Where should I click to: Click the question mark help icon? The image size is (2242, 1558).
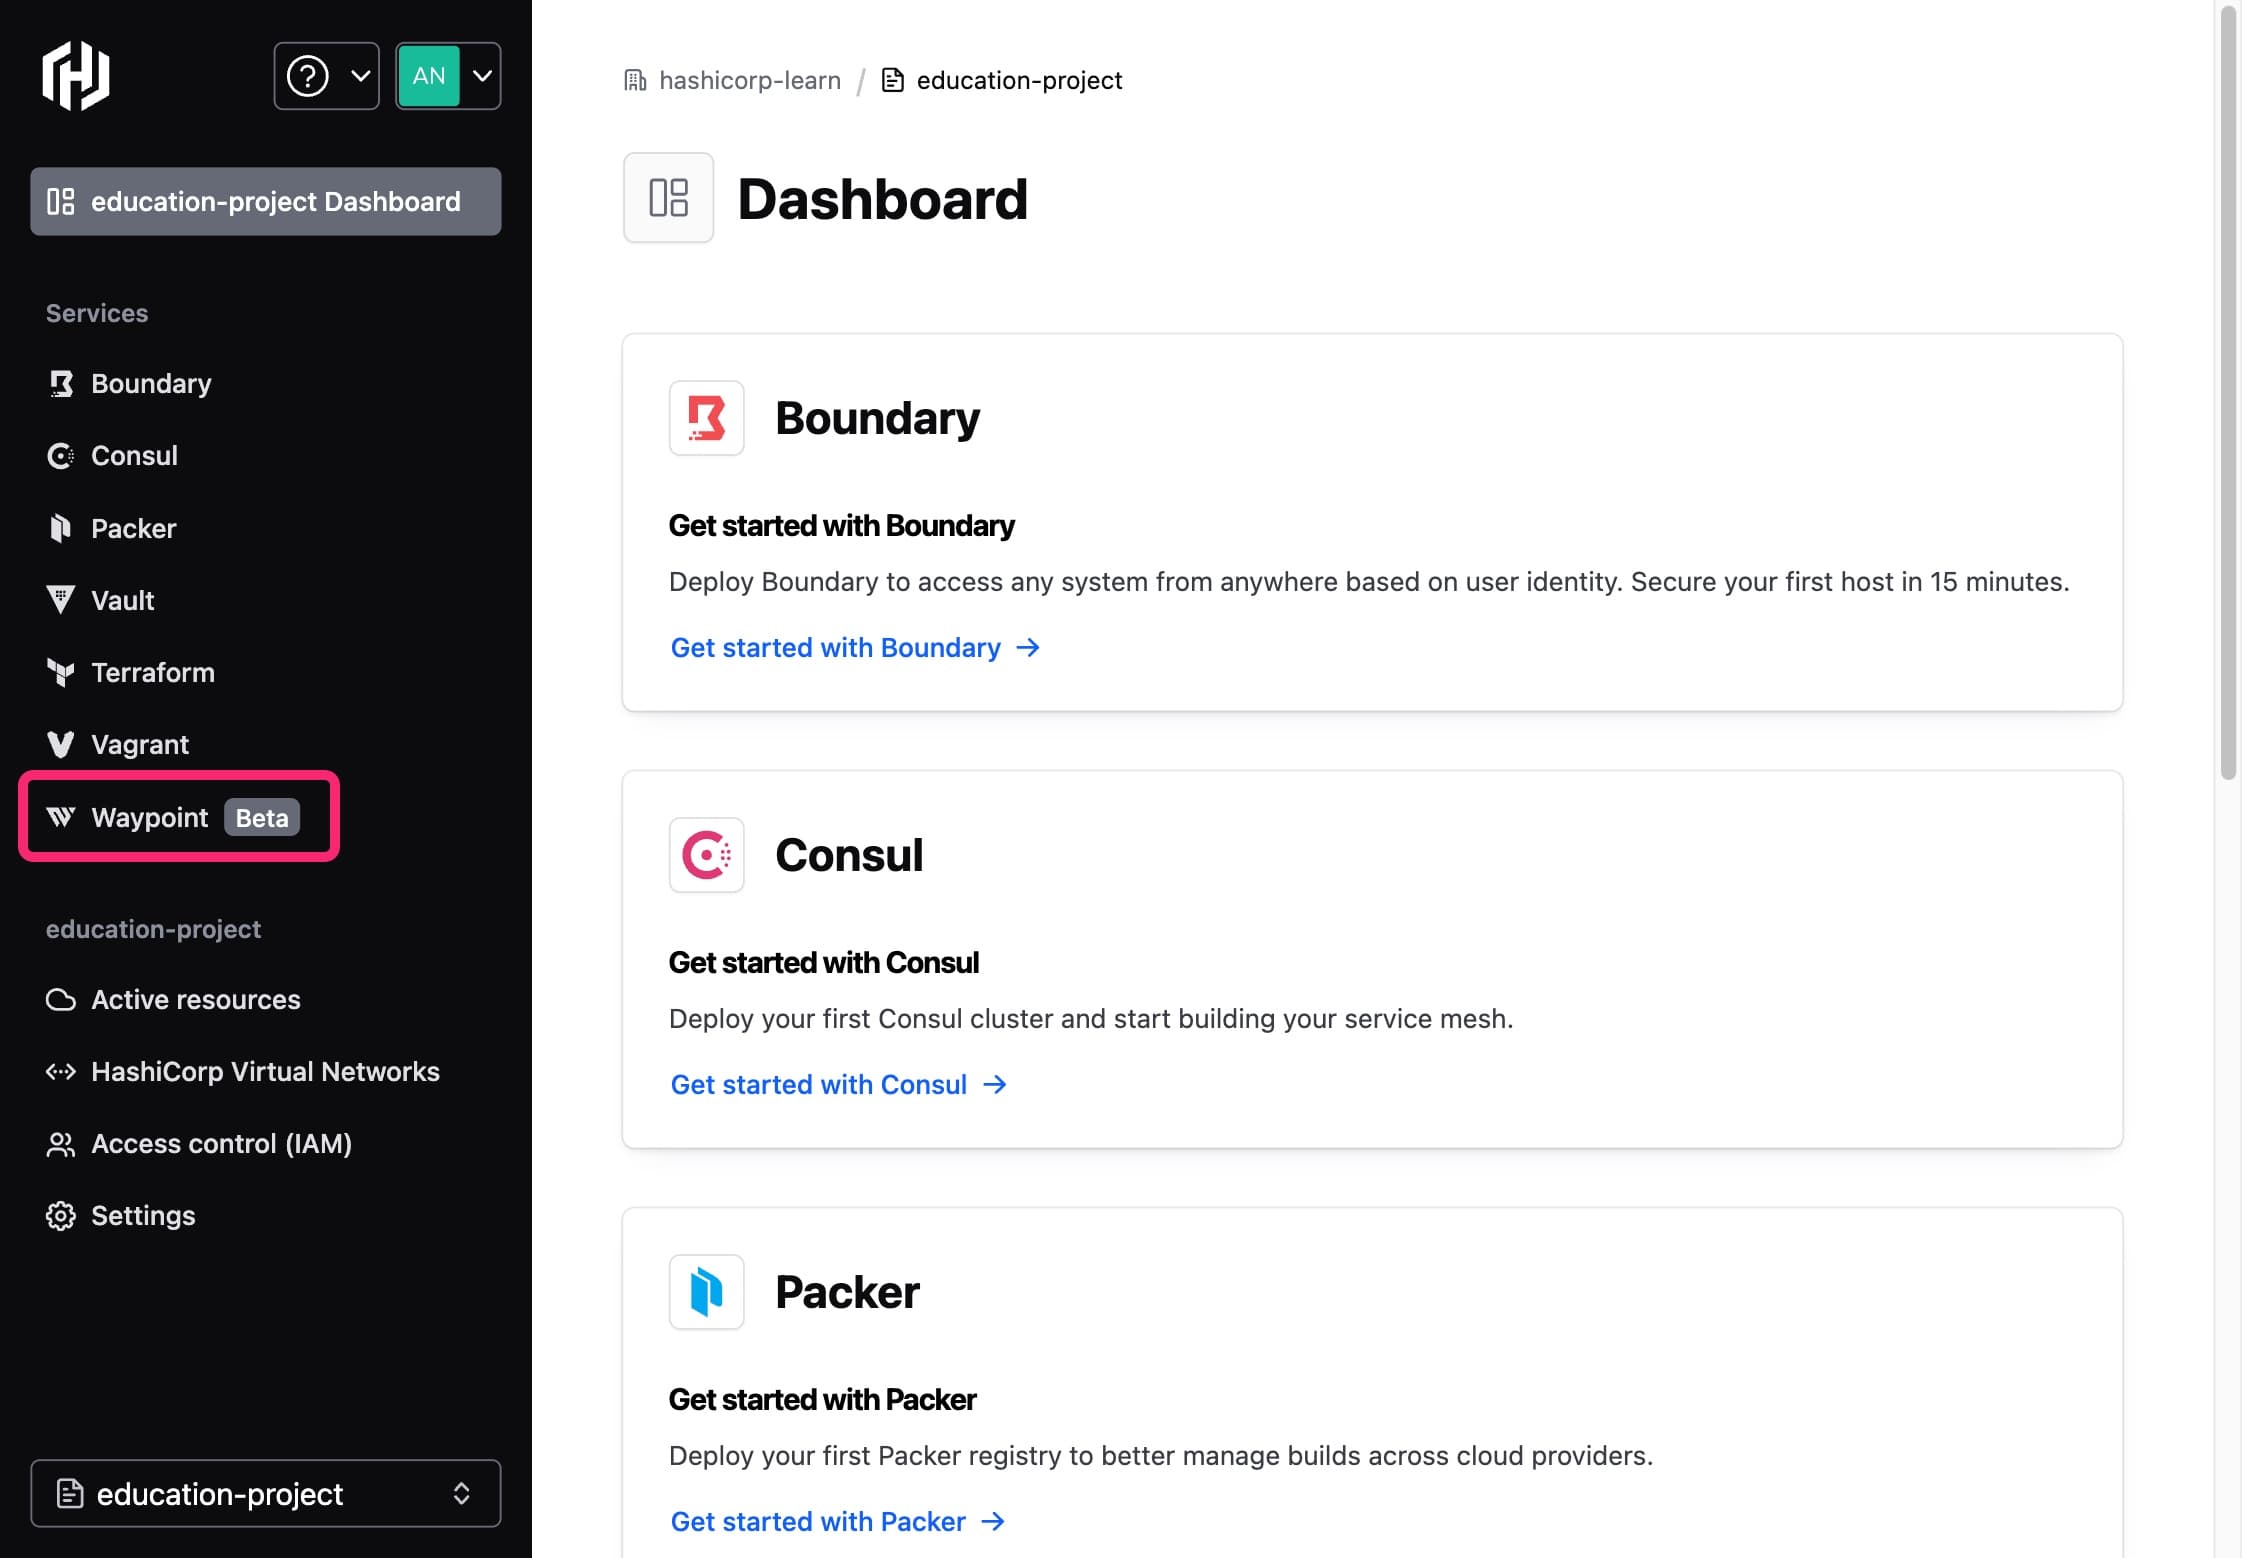(308, 76)
